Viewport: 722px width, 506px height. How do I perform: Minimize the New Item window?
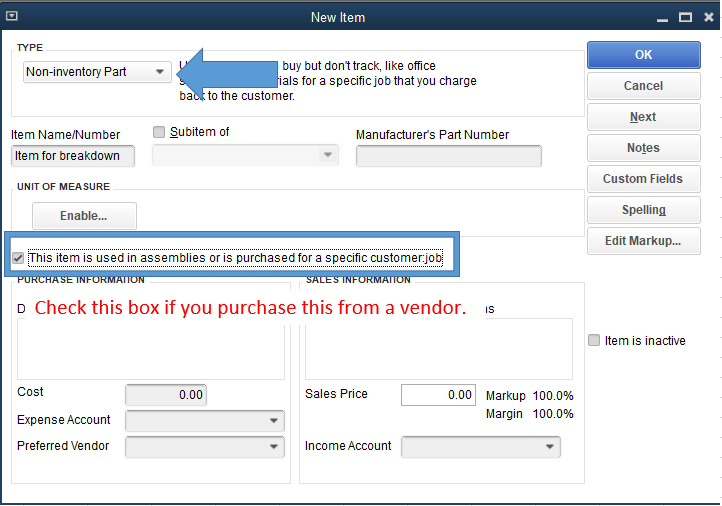coord(662,18)
